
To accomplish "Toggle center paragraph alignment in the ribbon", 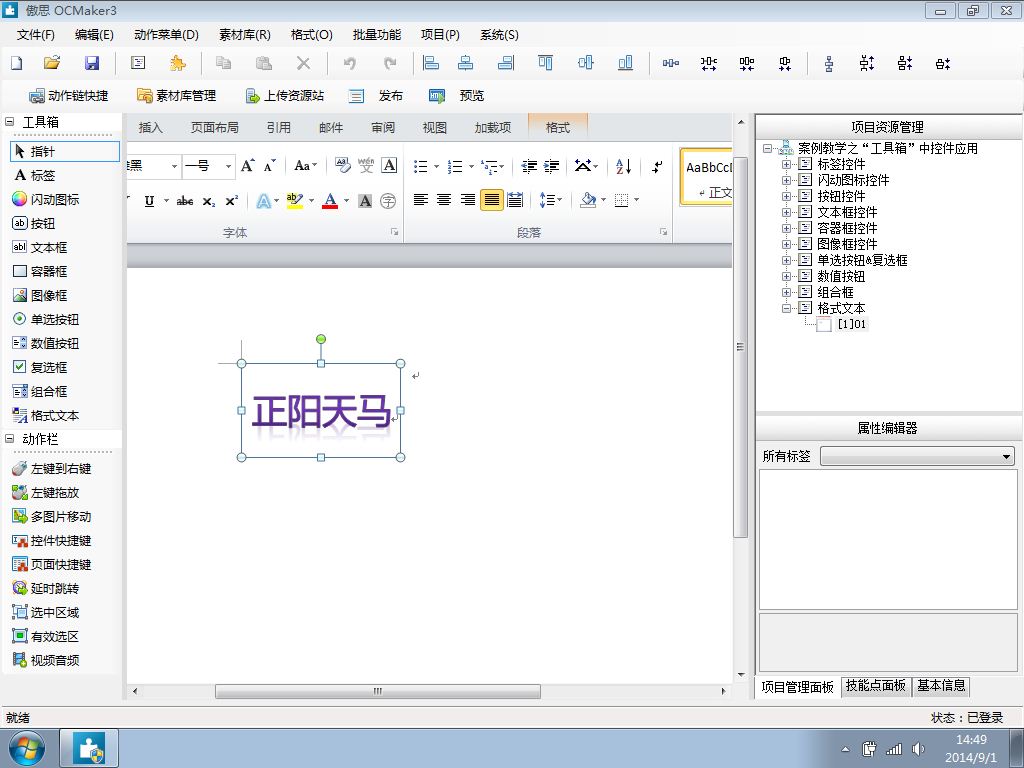I will click(444, 200).
